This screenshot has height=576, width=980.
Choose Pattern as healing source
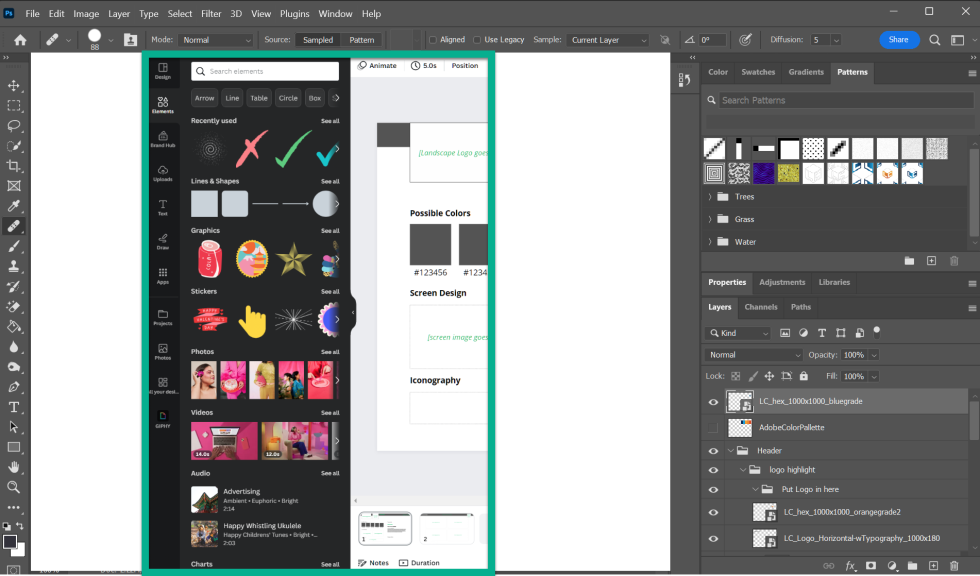(361, 40)
